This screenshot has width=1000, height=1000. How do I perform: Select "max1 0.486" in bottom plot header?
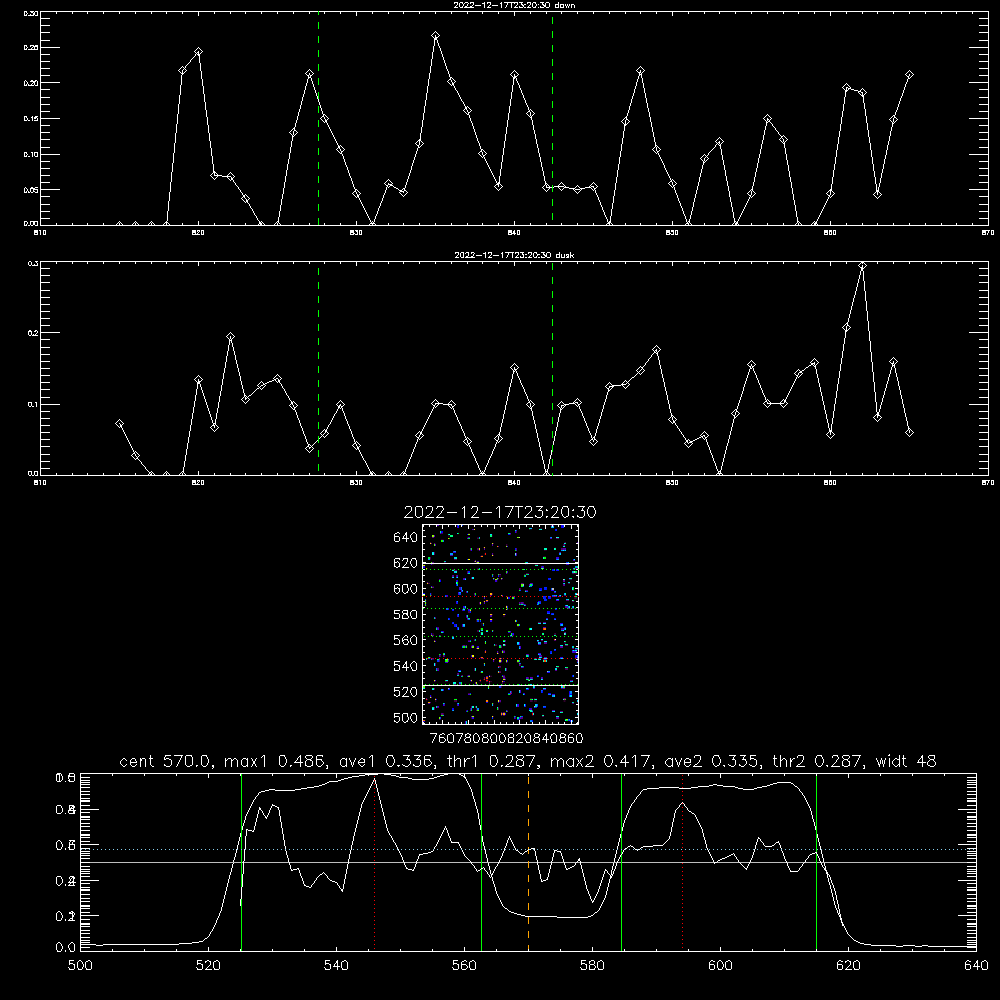pyautogui.click(x=276, y=761)
